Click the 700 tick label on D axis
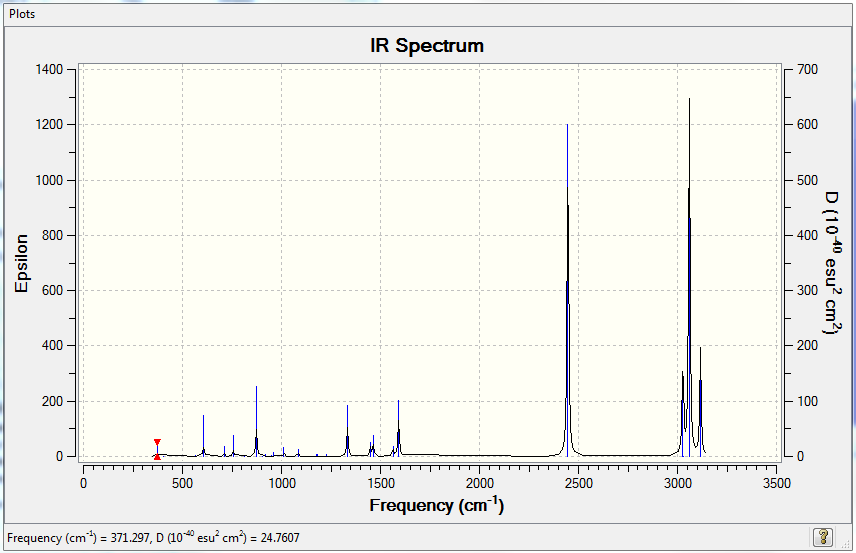Viewport: 856px width, 553px height. tap(807, 69)
